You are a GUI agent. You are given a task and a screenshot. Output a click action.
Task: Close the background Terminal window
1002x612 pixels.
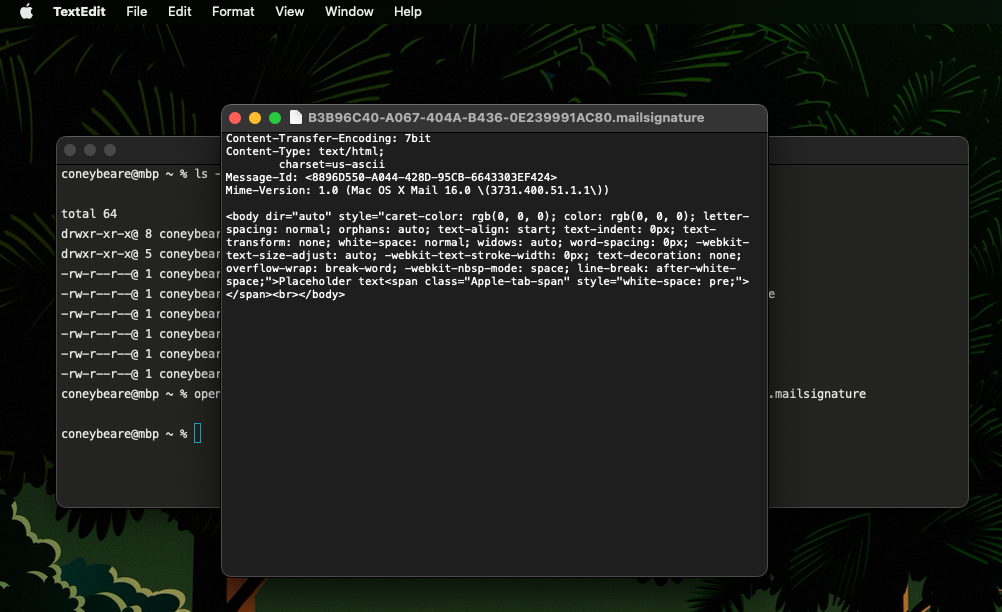70,150
